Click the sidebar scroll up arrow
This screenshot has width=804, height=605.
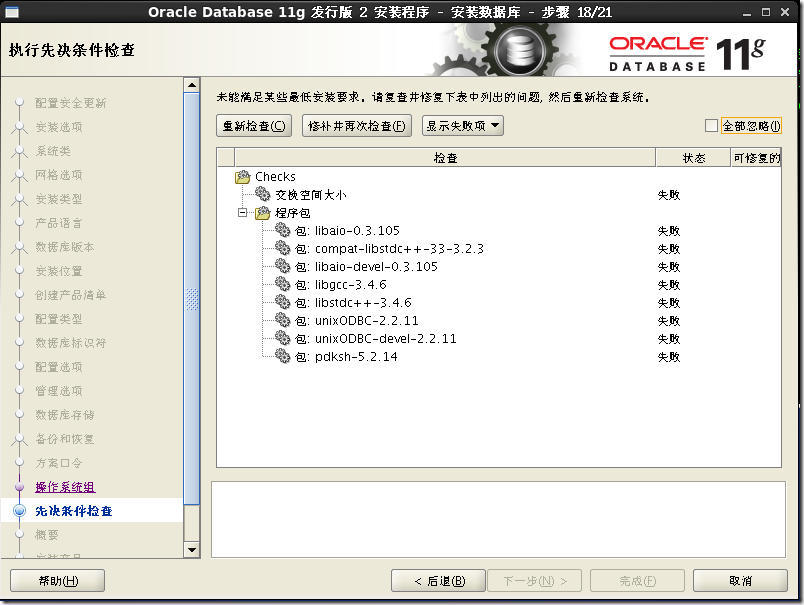[192, 85]
